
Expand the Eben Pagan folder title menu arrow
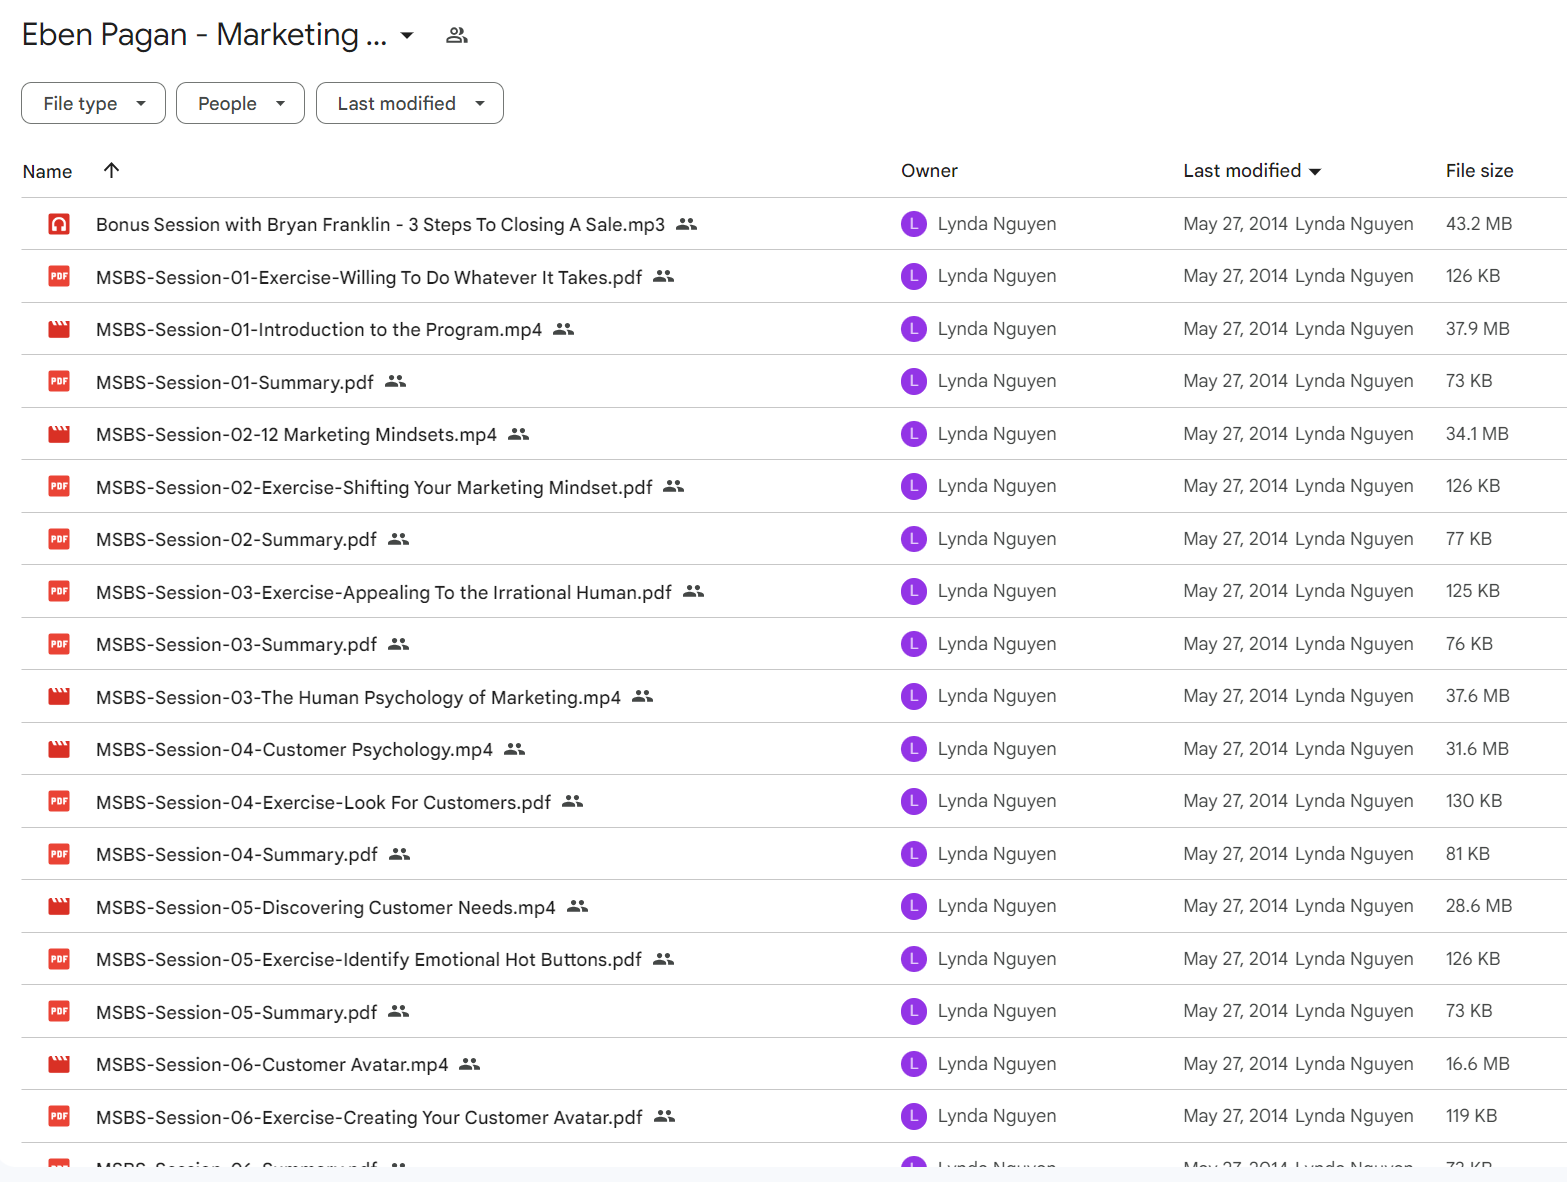point(407,36)
